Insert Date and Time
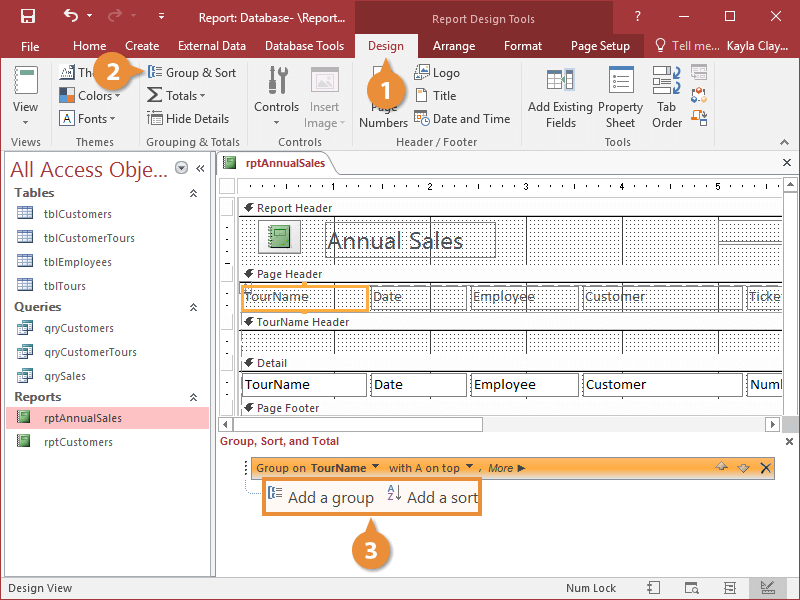 tap(462, 118)
